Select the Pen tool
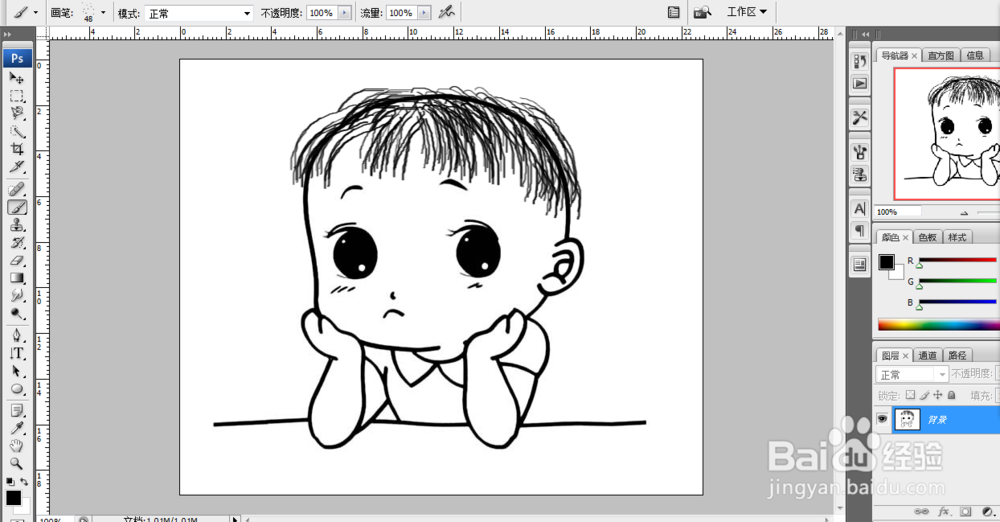 17,335
